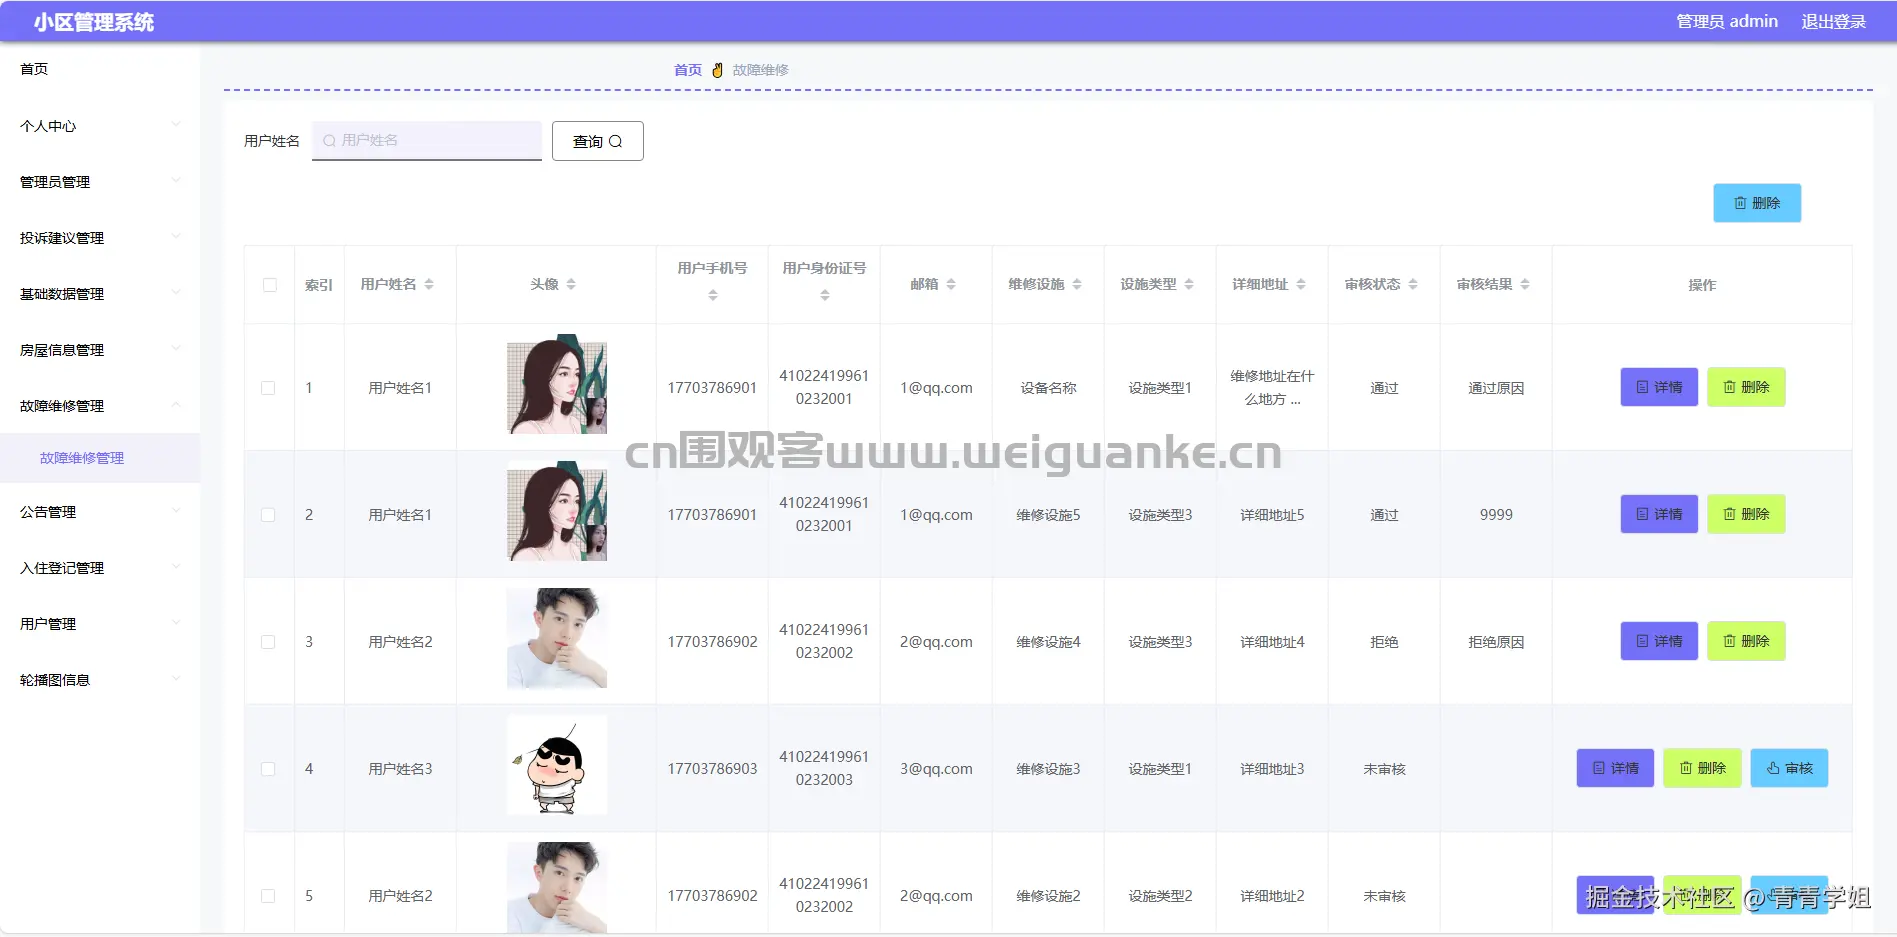Click the 用户姓名3 name cell

[400, 769]
